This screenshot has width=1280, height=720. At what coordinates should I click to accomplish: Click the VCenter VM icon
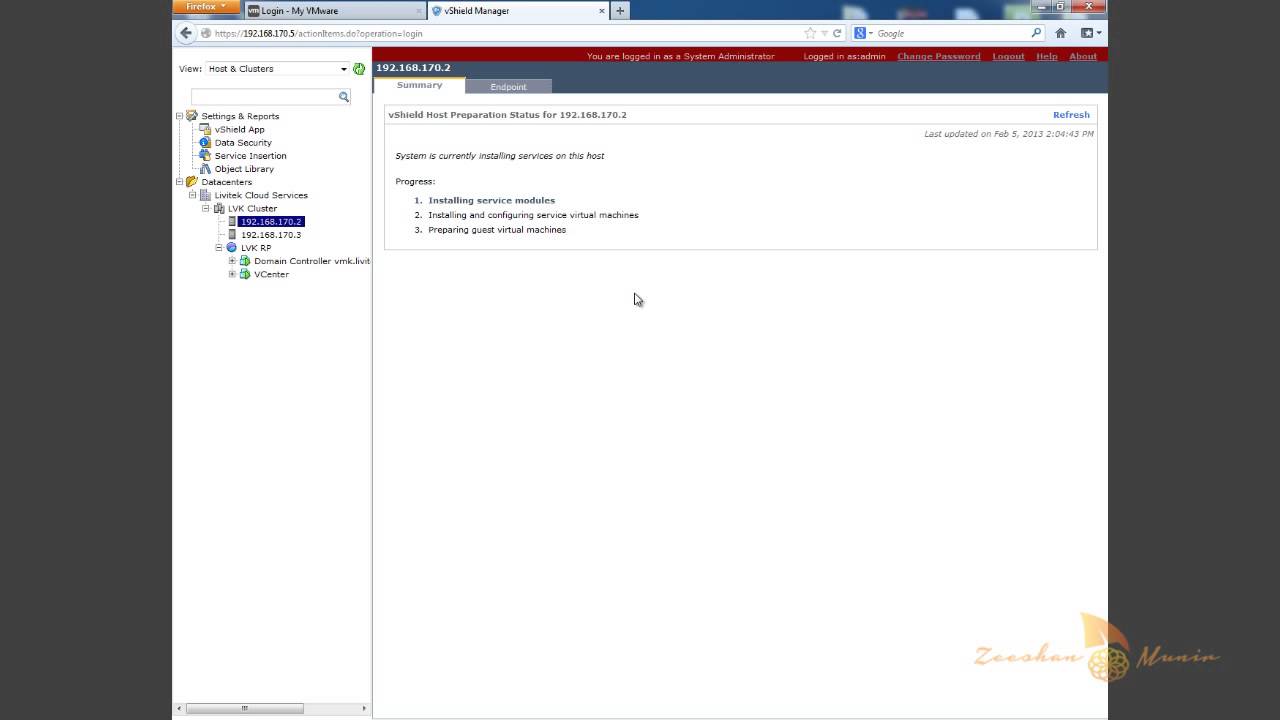click(245, 274)
